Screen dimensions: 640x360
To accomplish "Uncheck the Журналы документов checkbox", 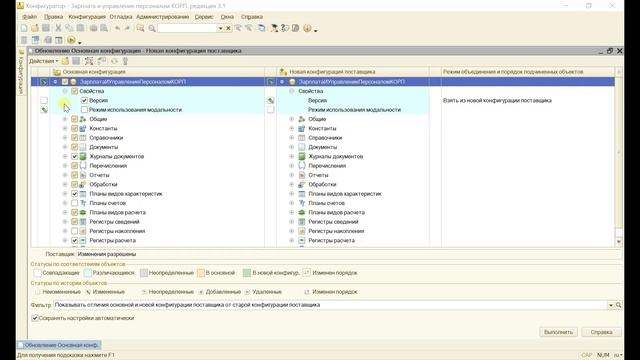I will tap(74, 156).
